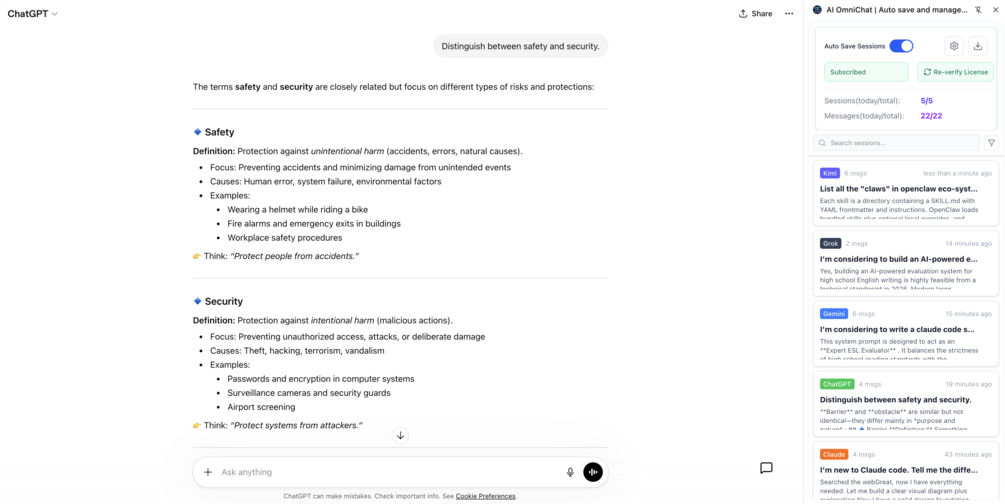This screenshot has height=504, width=1005.
Task: Start voice mode with the waveform button
Action: [x=593, y=472]
